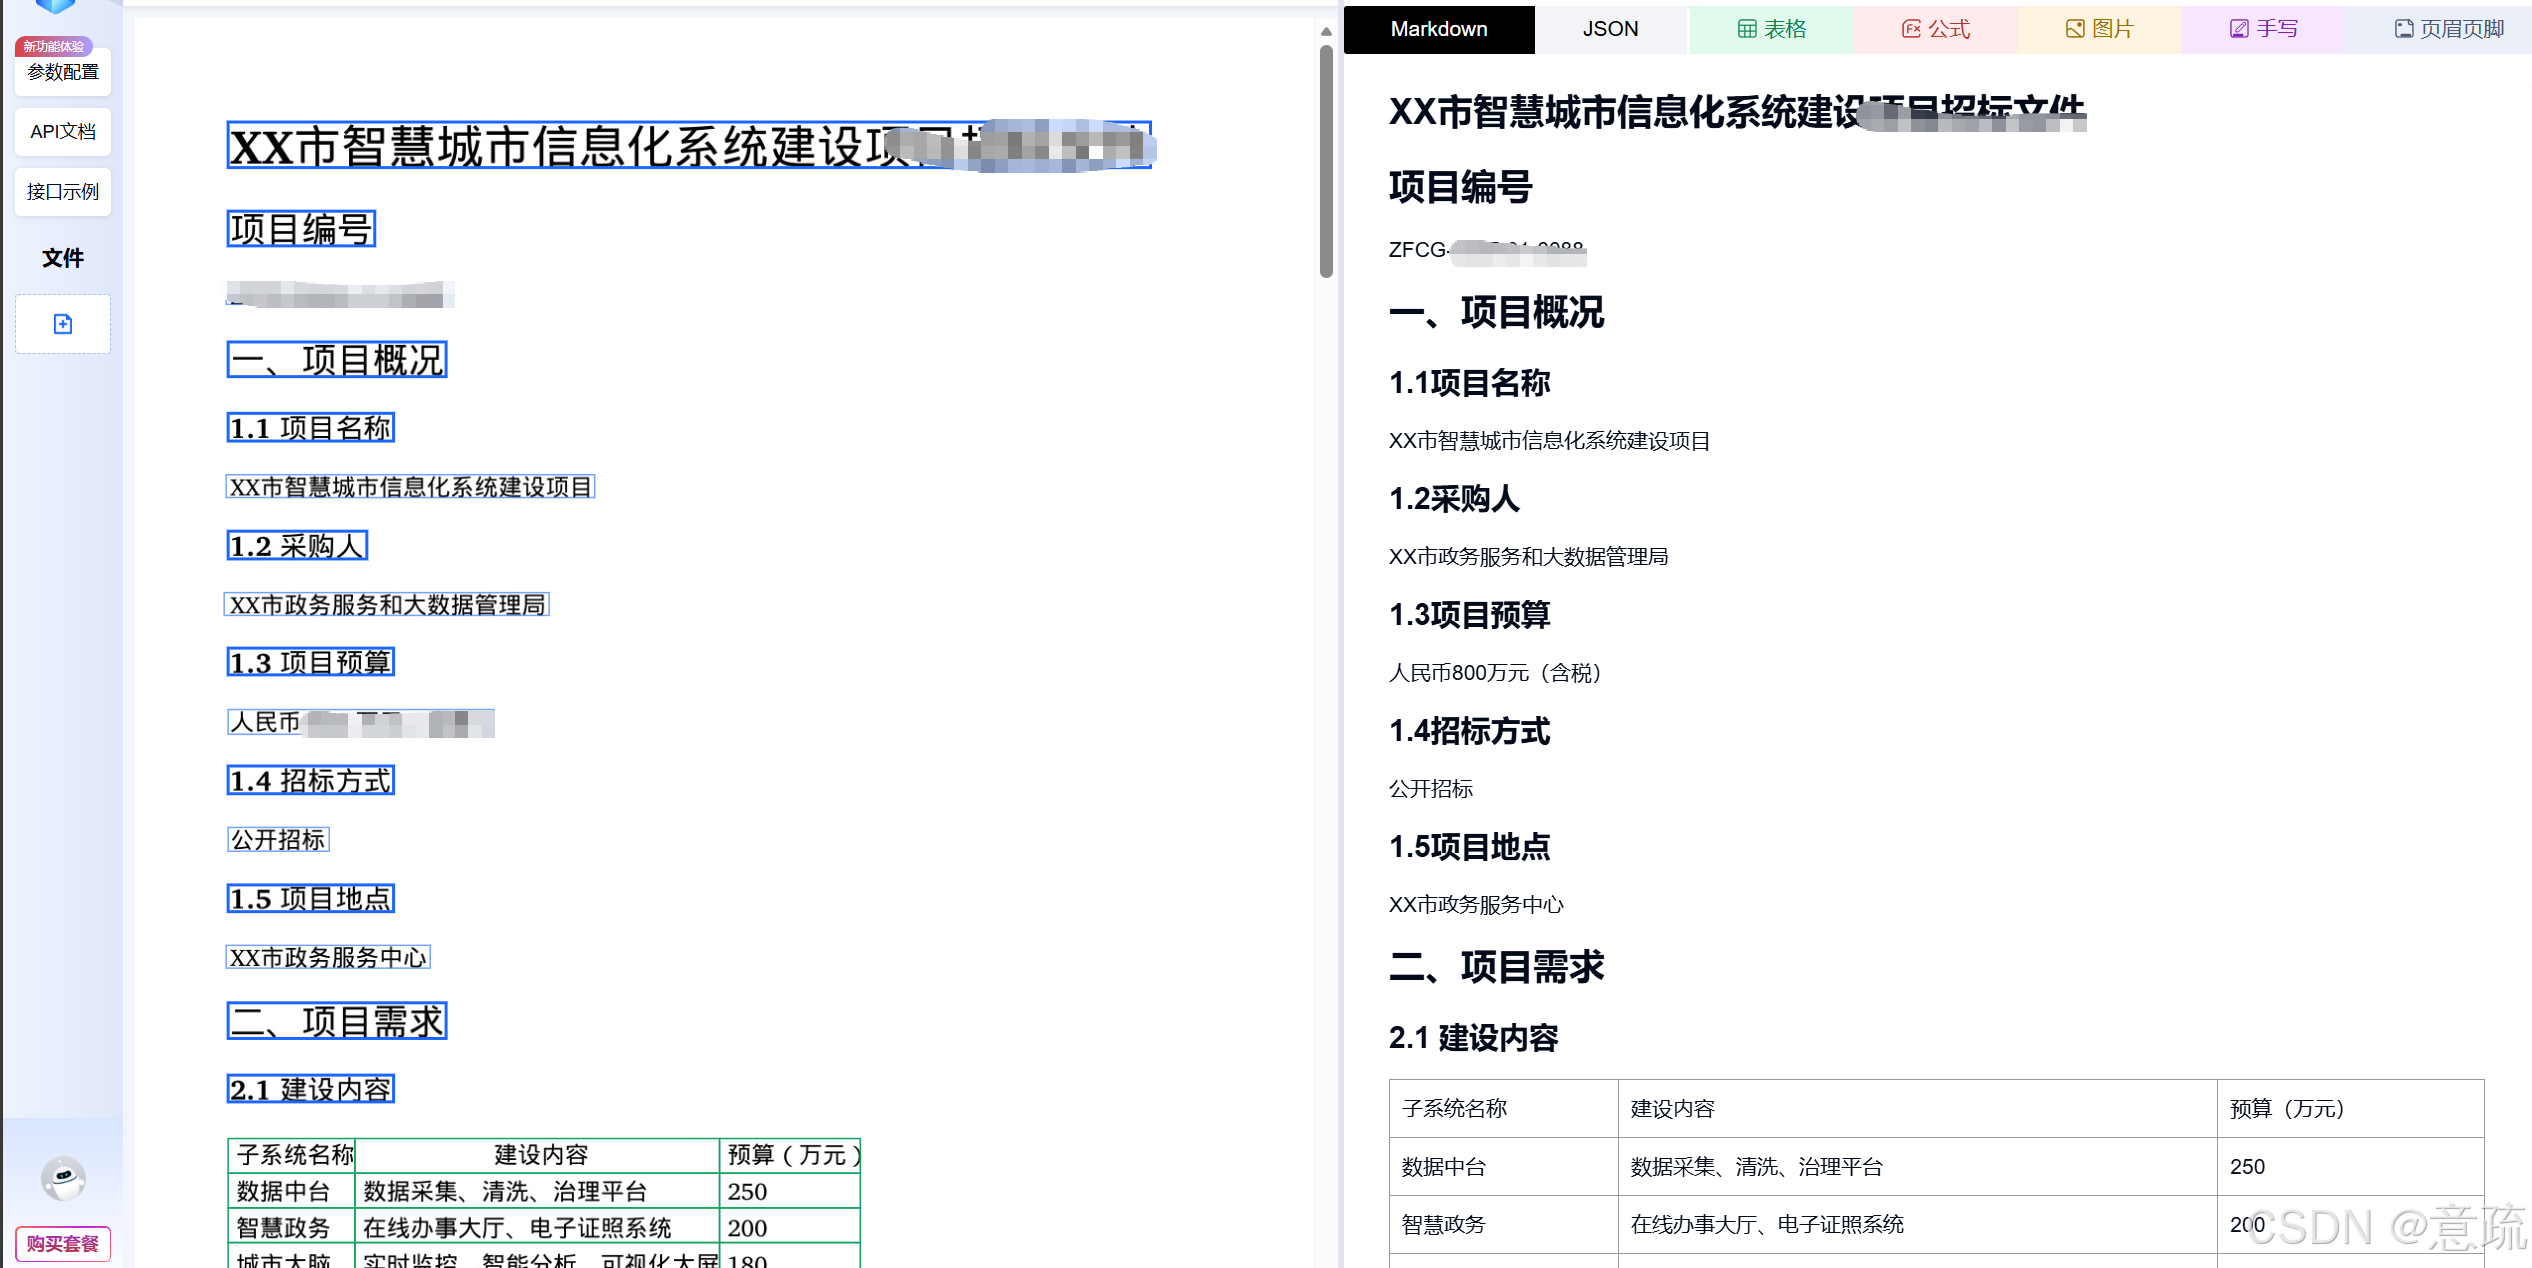Switch to the 手写 tab
Screen dimensions: 2532x1268
coord(2264,29)
